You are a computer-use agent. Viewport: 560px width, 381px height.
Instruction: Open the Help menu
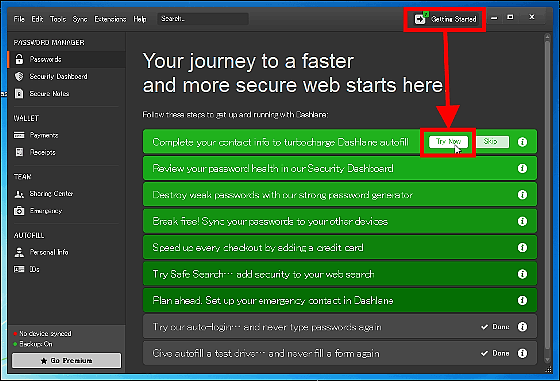point(140,19)
